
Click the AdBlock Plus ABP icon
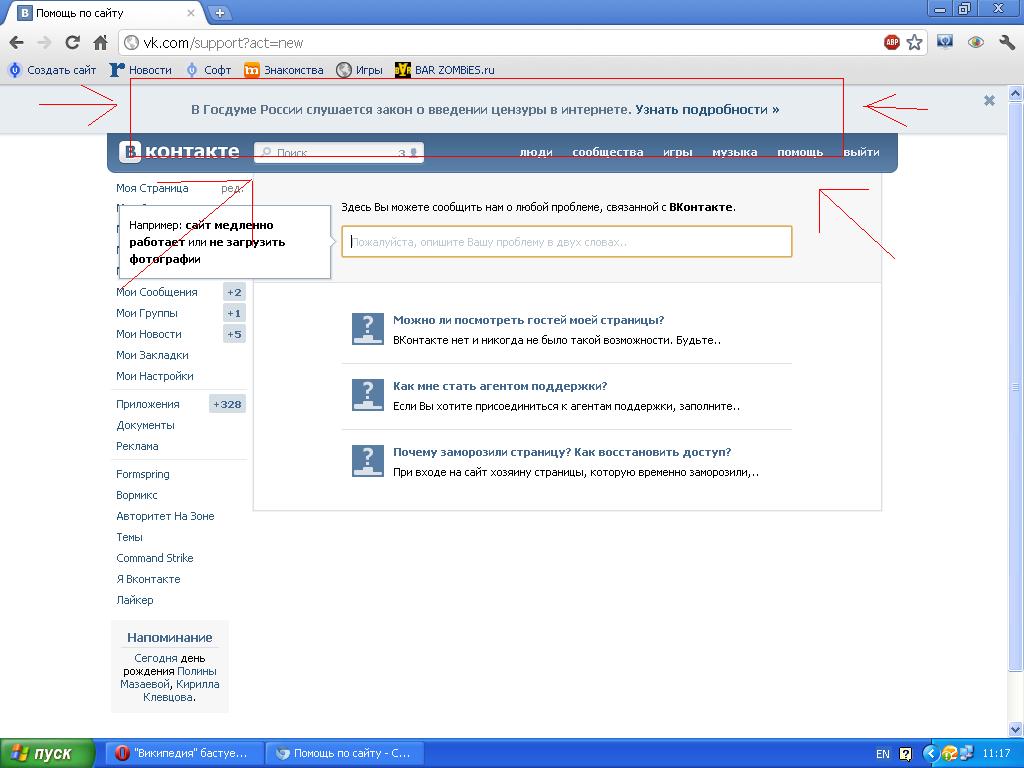point(891,43)
